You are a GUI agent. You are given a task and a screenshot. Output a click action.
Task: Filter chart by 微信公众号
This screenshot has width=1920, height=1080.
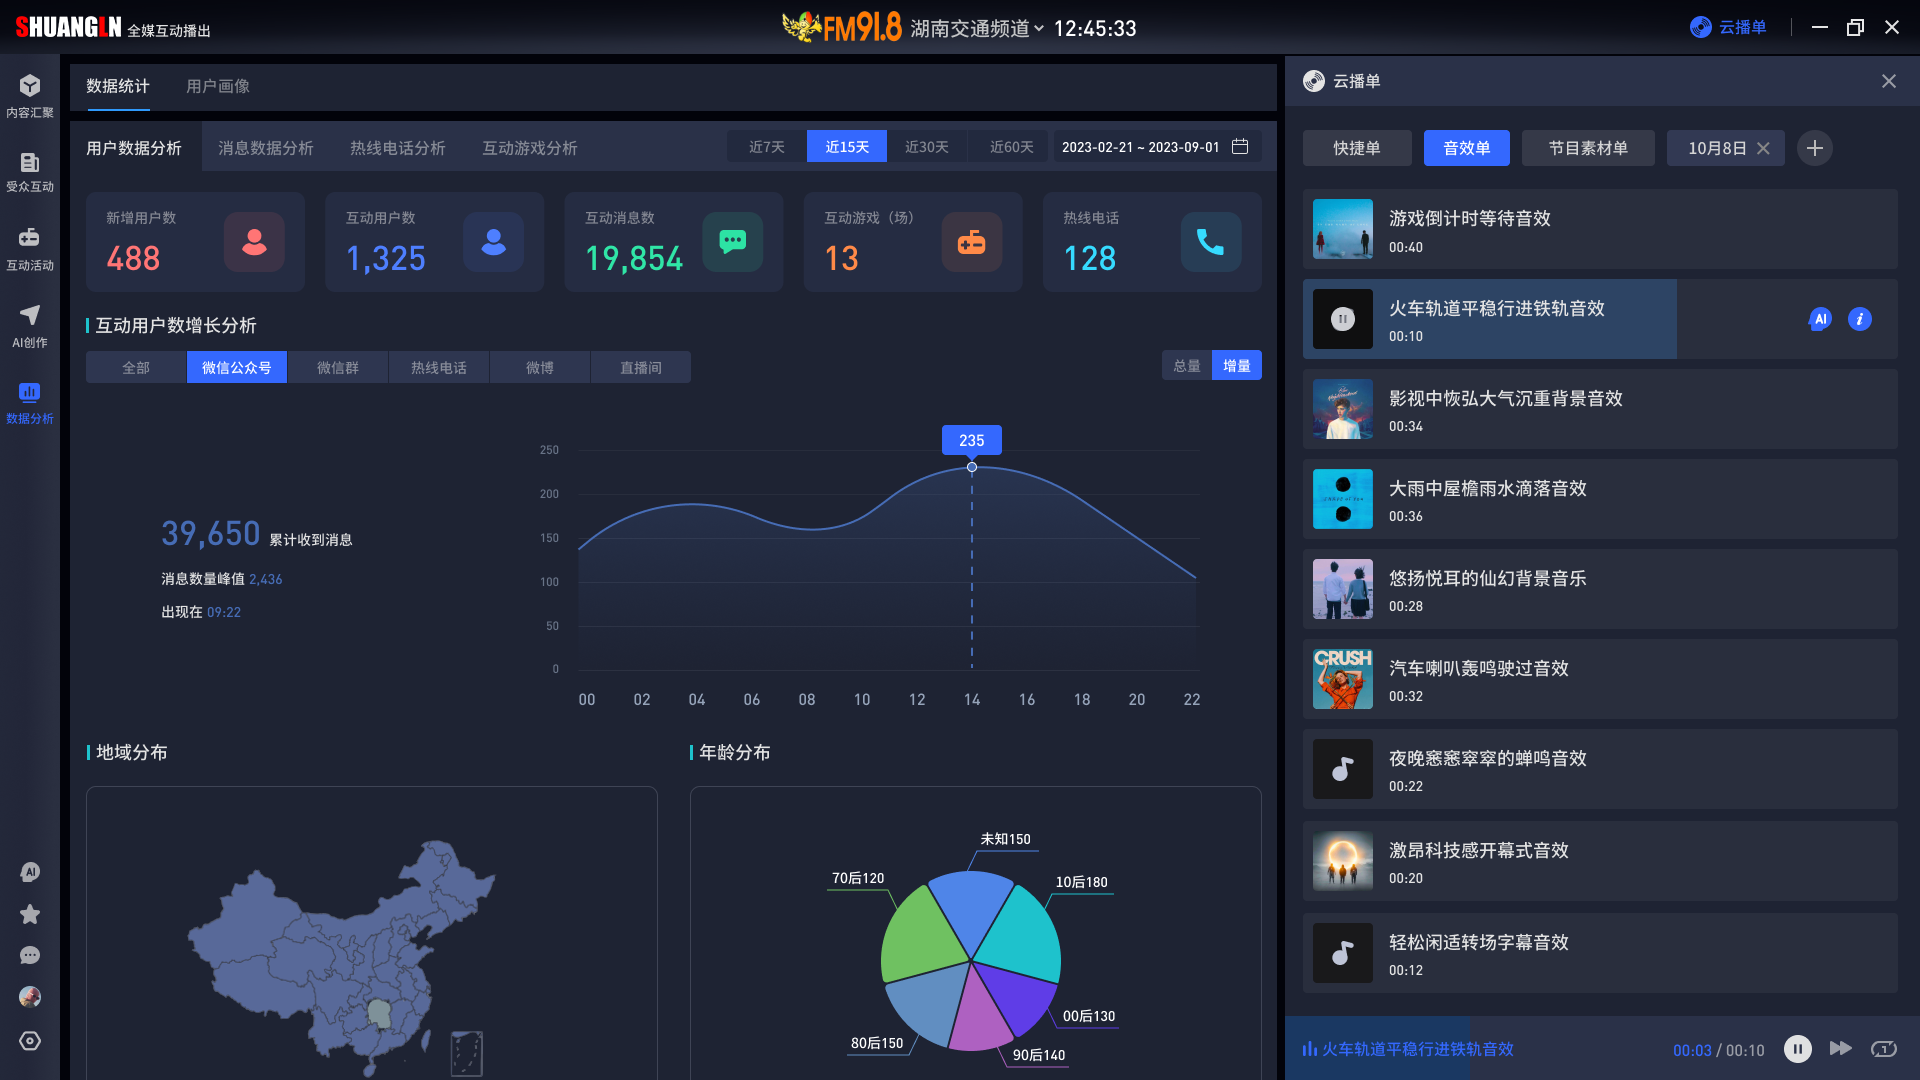coord(237,367)
